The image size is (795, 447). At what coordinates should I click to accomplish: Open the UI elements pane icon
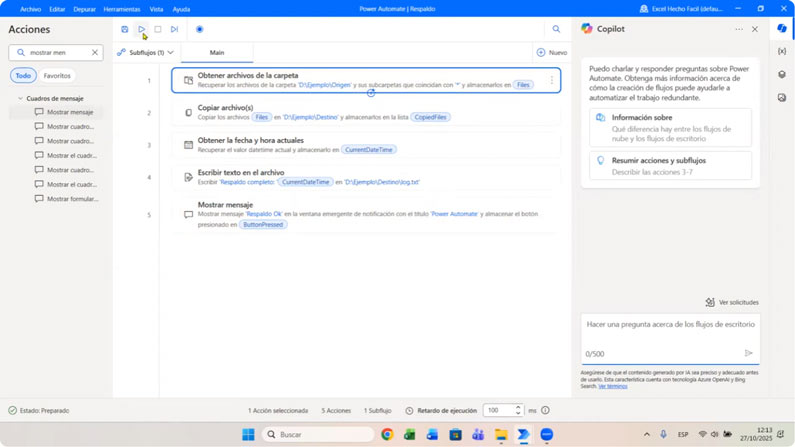782,74
